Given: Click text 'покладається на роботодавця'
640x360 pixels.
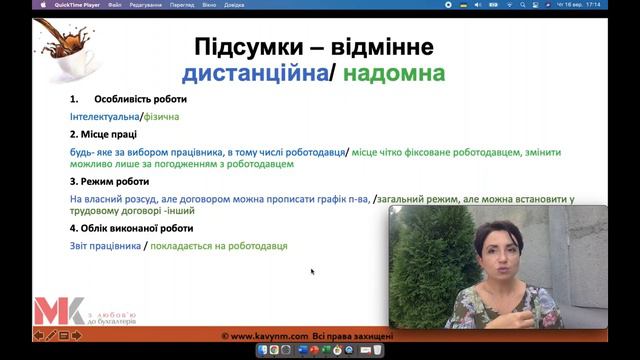Looking at the screenshot, I should (219, 246).
